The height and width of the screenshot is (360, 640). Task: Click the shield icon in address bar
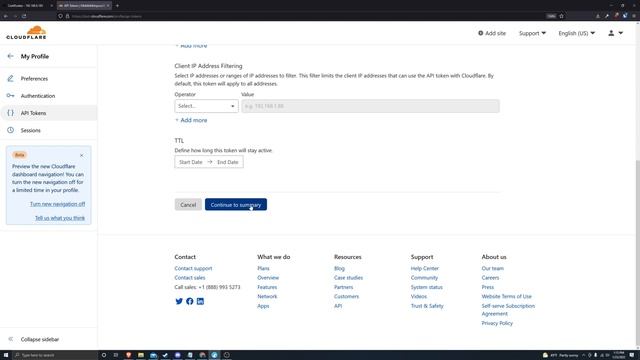(60, 16)
